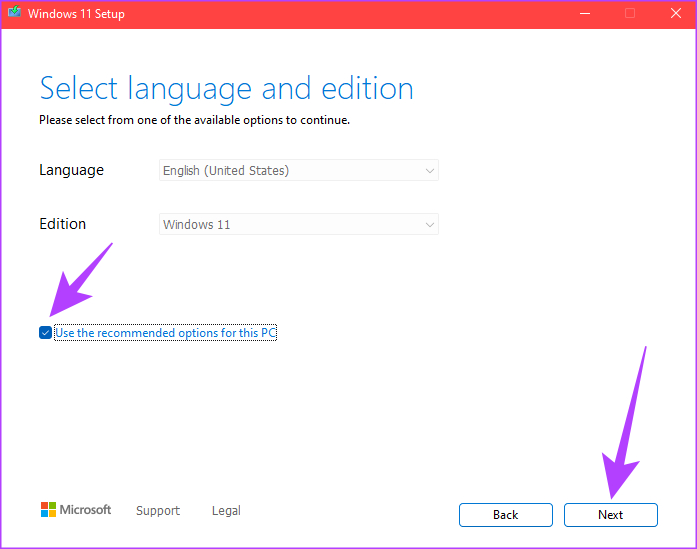The height and width of the screenshot is (549, 697).
Task: Go to the next setup step
Action: tap(610, 515)
